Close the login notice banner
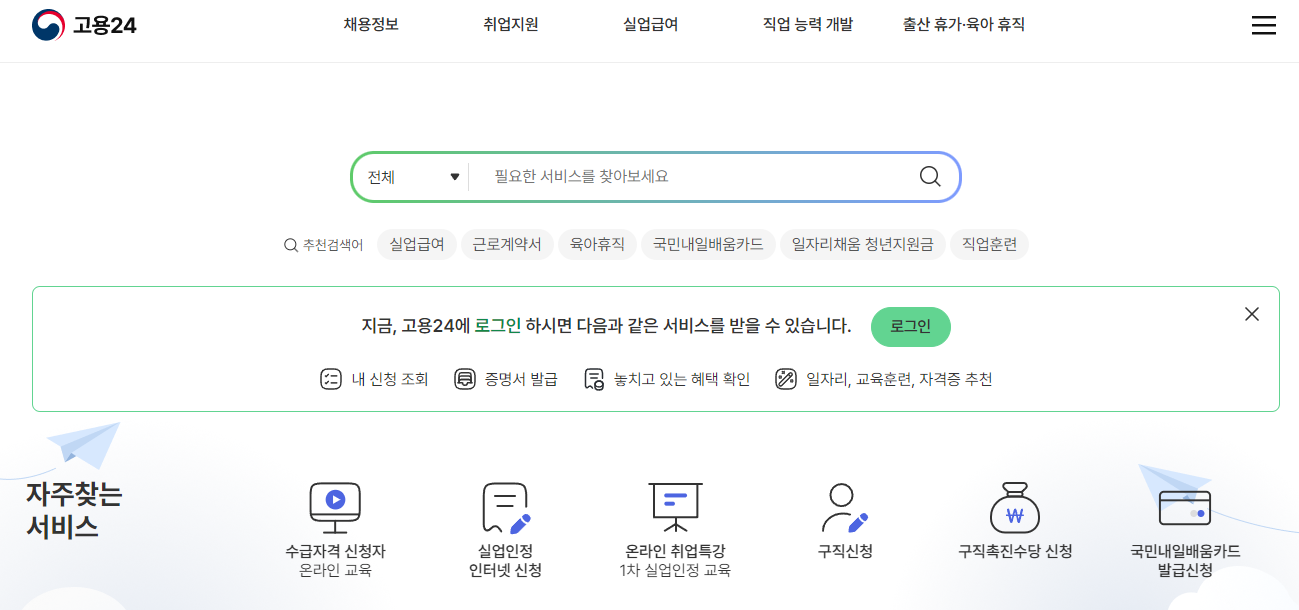 1251,314
